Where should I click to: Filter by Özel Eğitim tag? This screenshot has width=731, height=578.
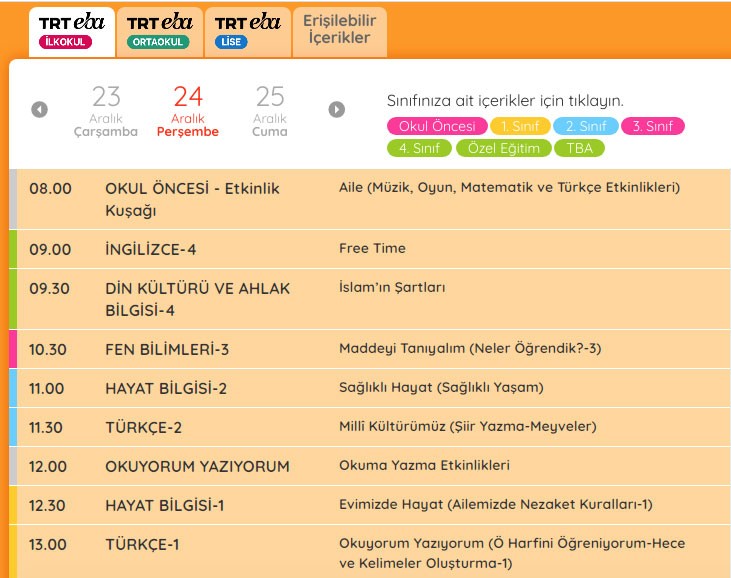[504, 148]
